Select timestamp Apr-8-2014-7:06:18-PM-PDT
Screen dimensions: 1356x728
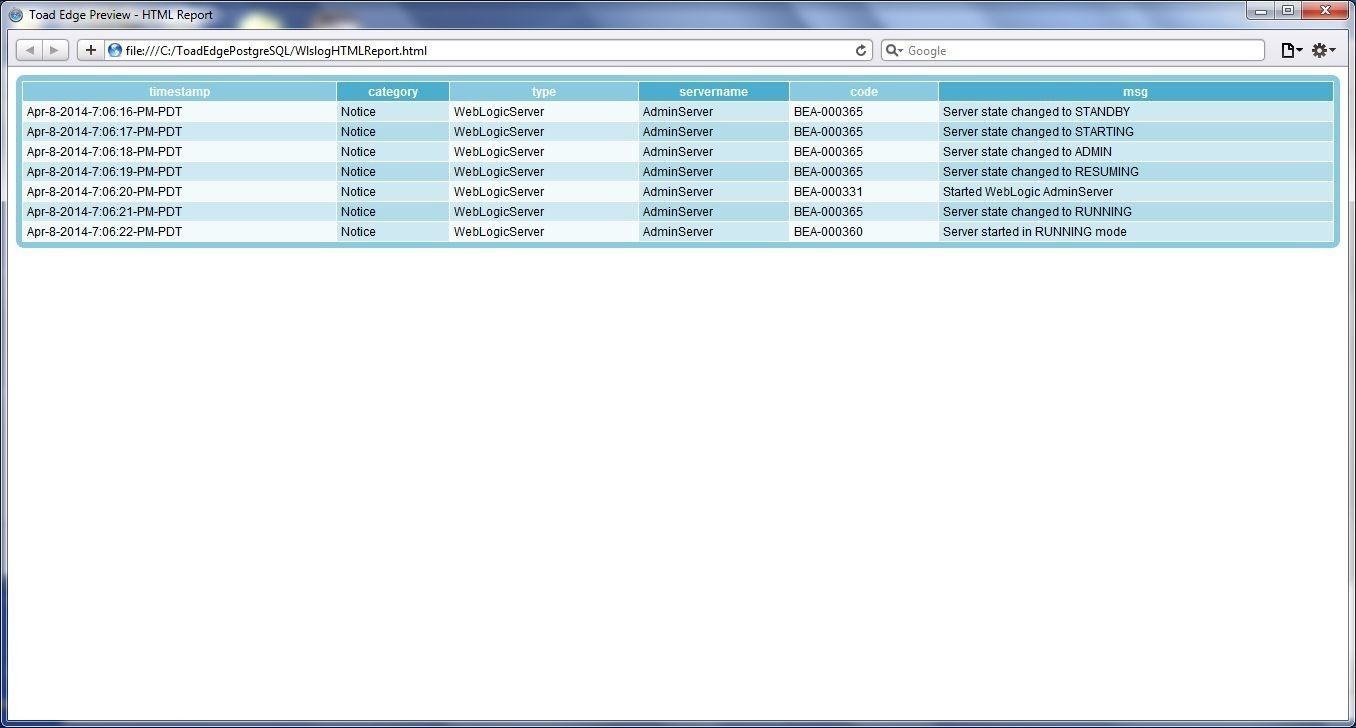(x=104, y=152)
